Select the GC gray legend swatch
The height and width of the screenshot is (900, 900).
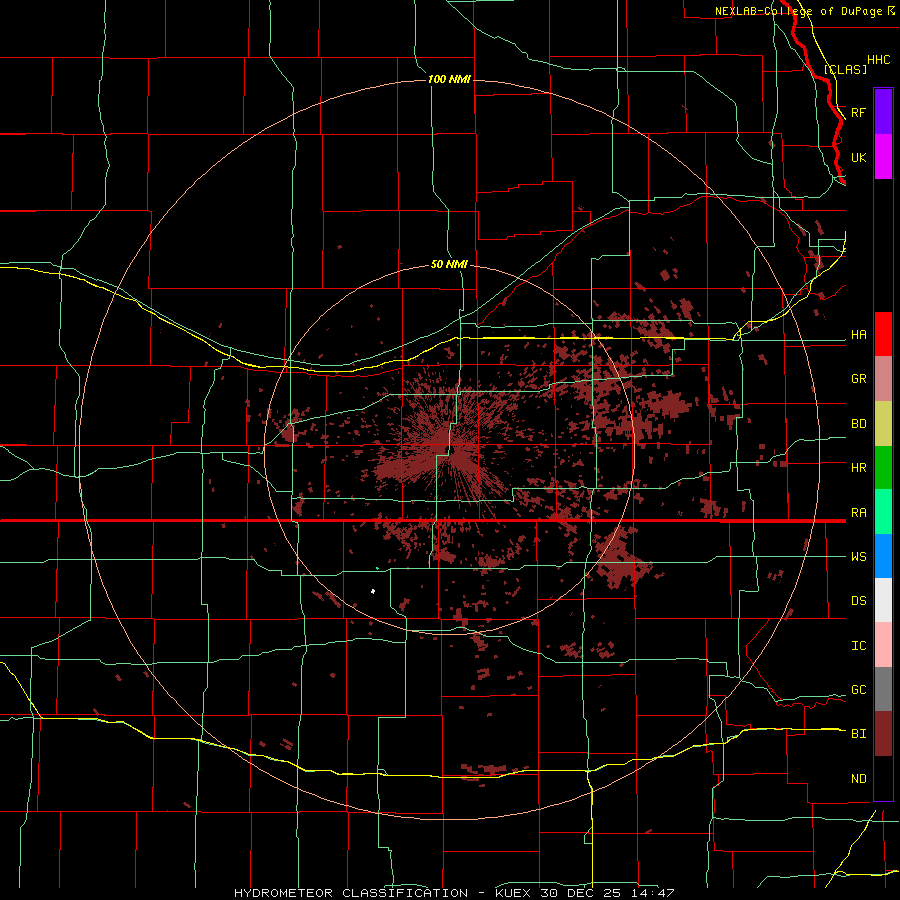pyautogui.click(x=883, y=689)
